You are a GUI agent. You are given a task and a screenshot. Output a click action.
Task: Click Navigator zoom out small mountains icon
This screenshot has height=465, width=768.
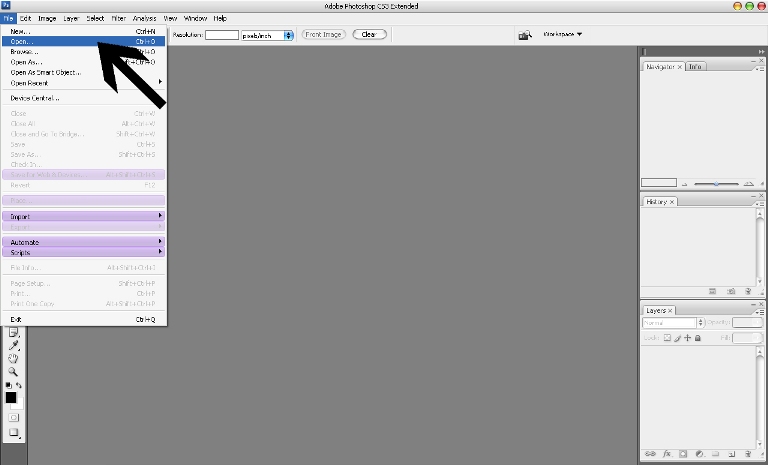point(685,184)
